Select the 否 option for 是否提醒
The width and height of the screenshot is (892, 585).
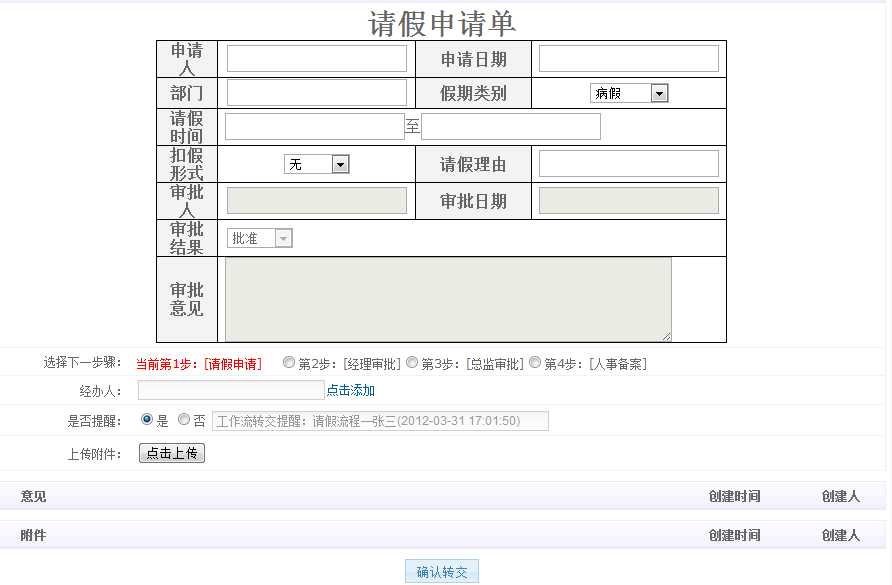[182, 420]
